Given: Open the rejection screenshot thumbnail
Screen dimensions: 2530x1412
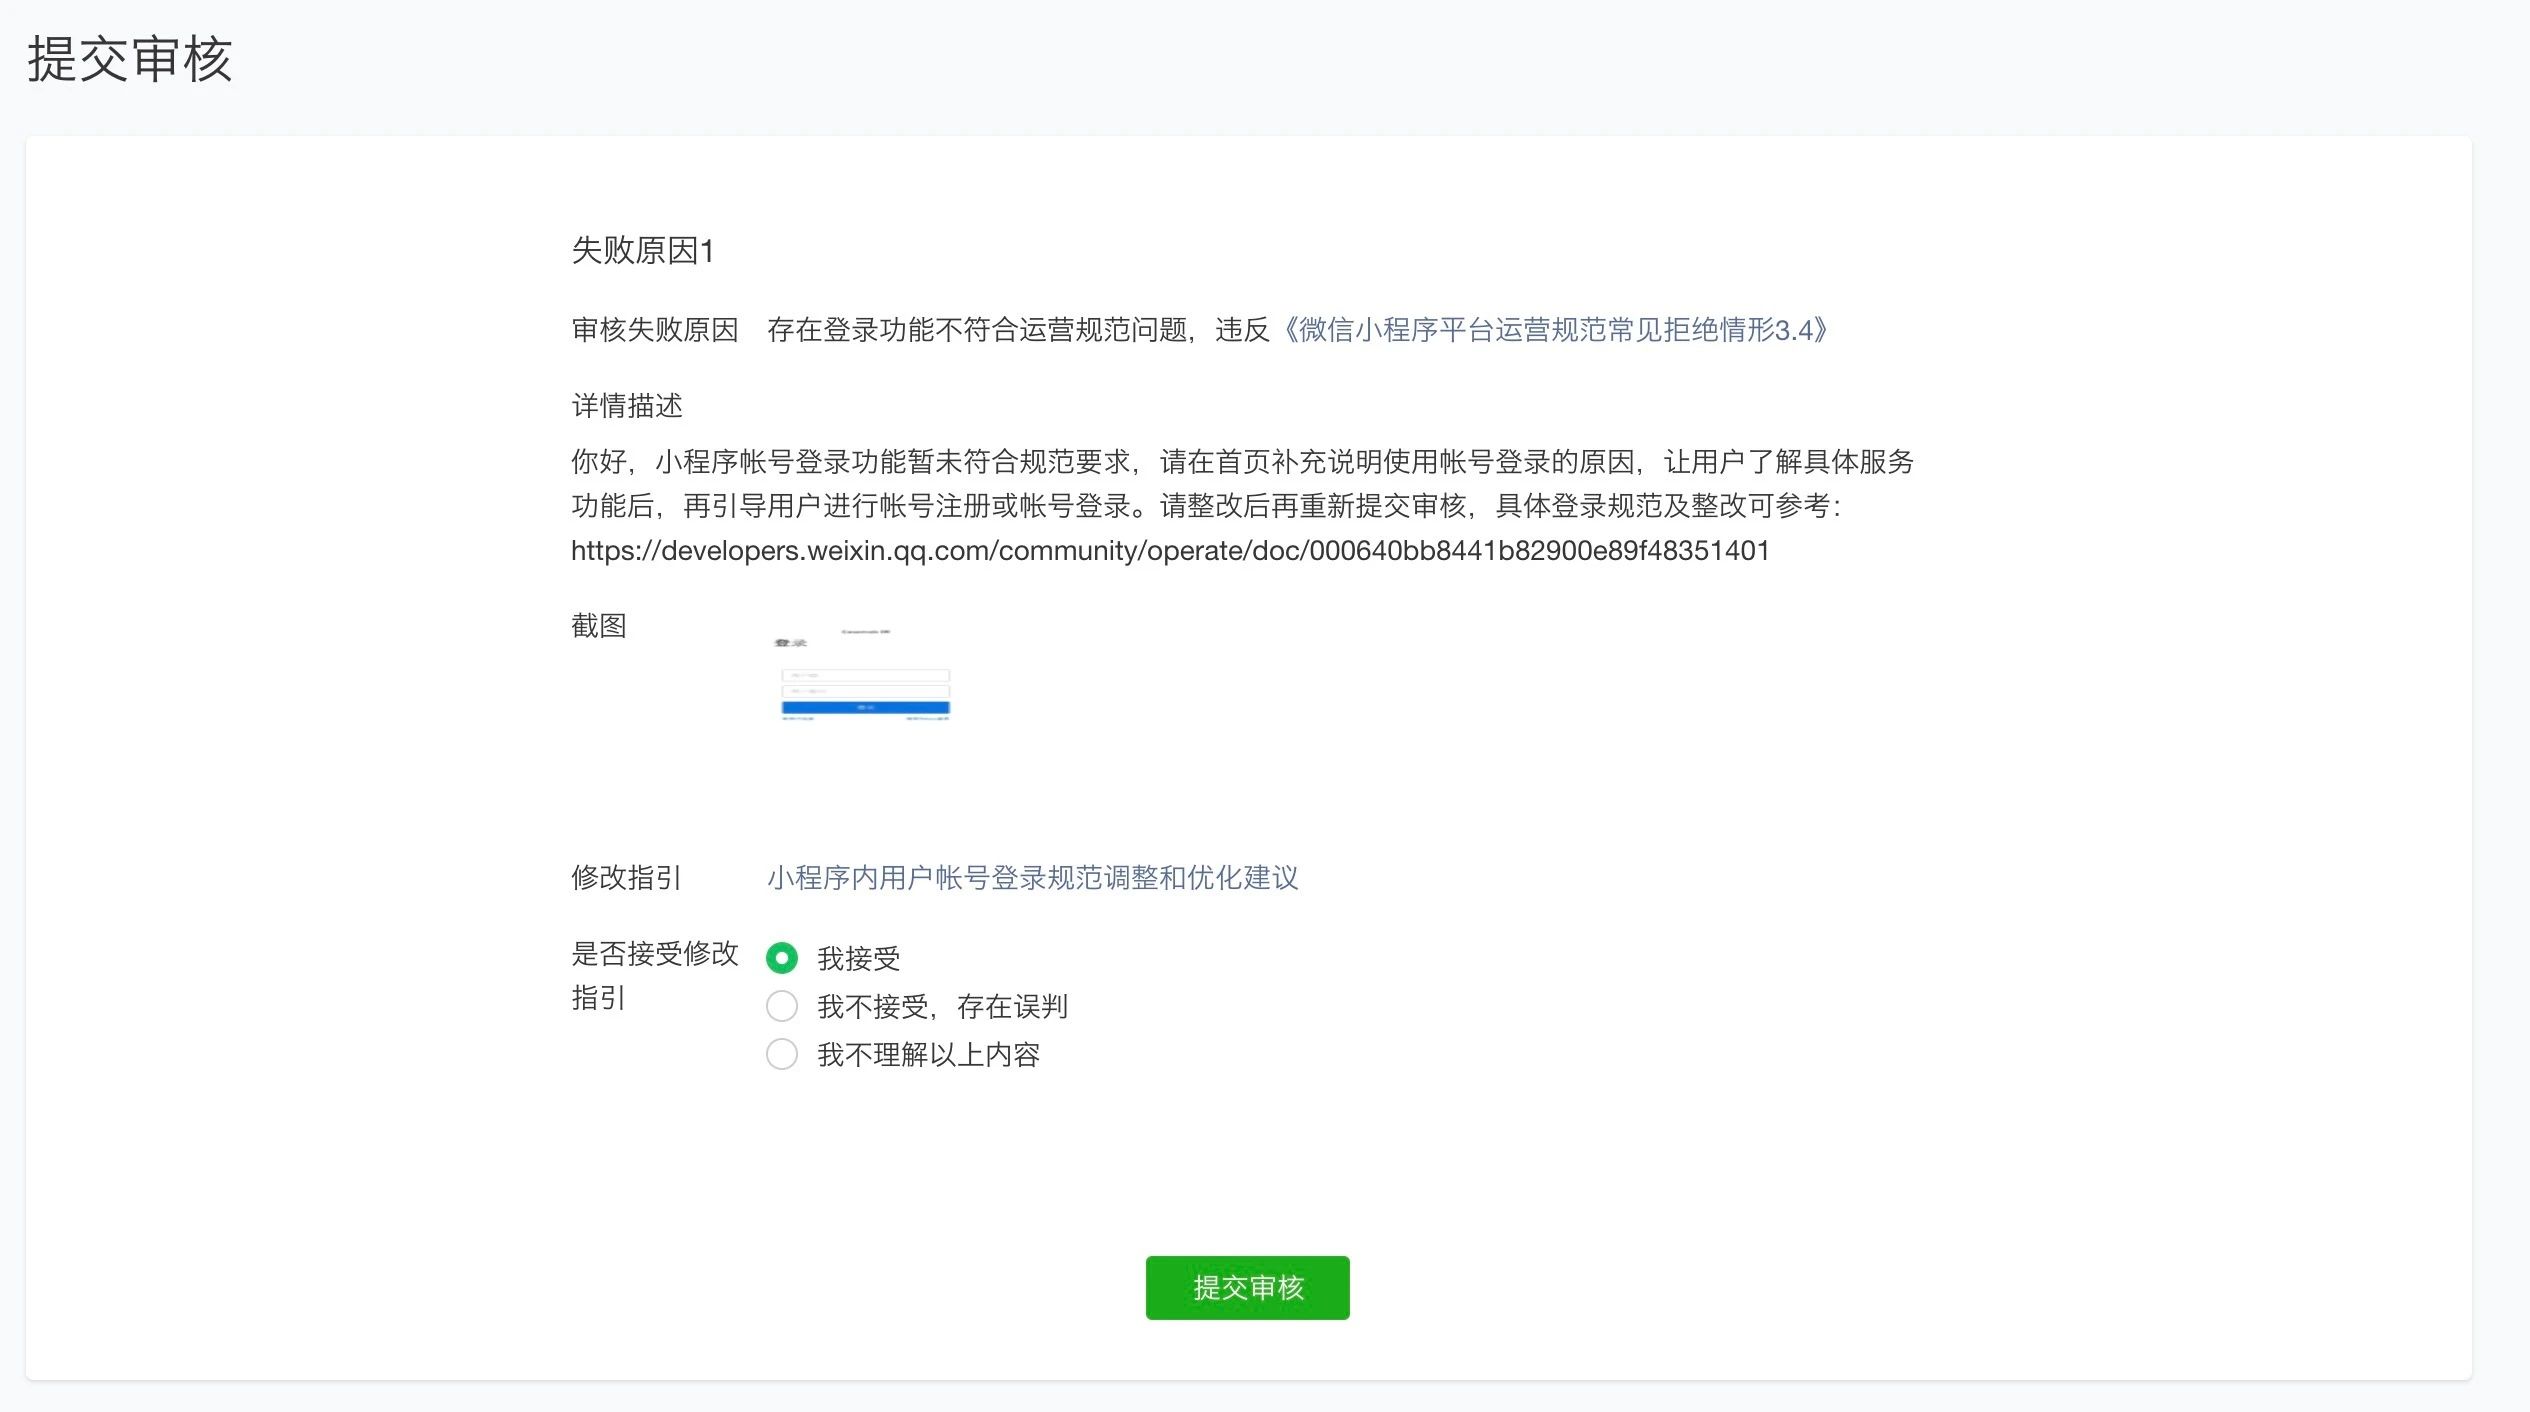Looking at the screenshot, I should tap(866, 675).
